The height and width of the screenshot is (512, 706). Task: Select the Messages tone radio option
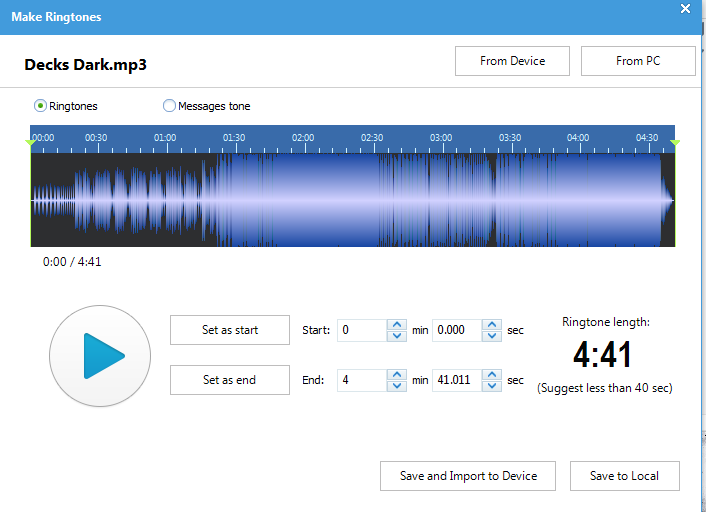(x=169, y=106)
